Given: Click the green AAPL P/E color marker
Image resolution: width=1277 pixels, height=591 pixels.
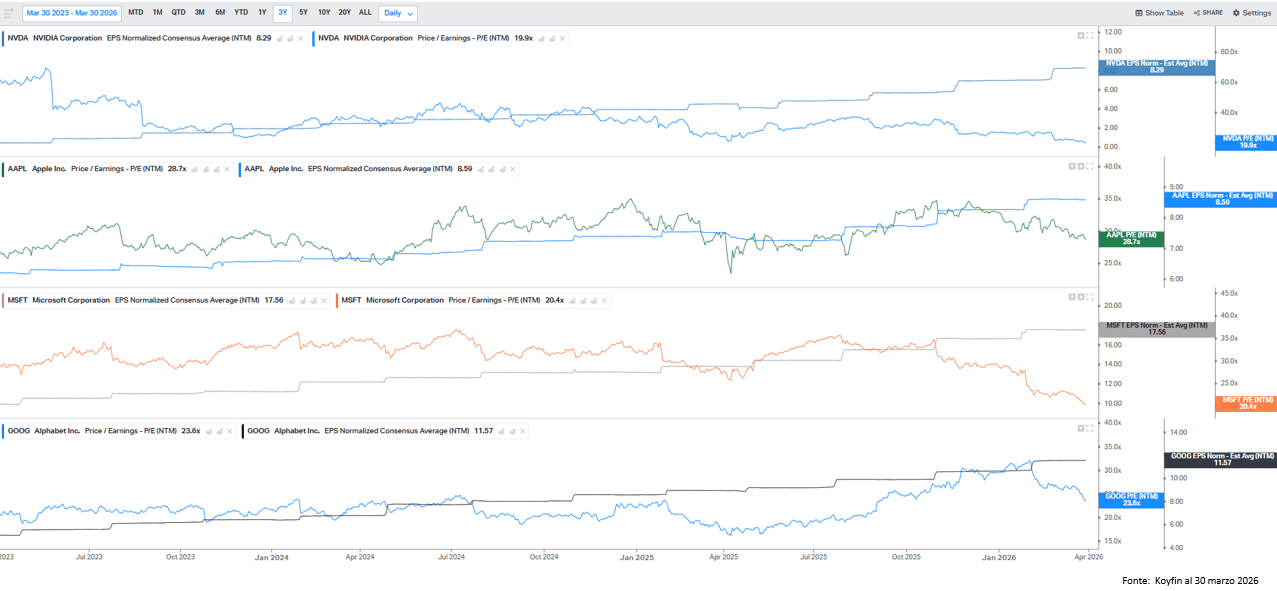Looking at the screenshot, I should tap(3, 169).
